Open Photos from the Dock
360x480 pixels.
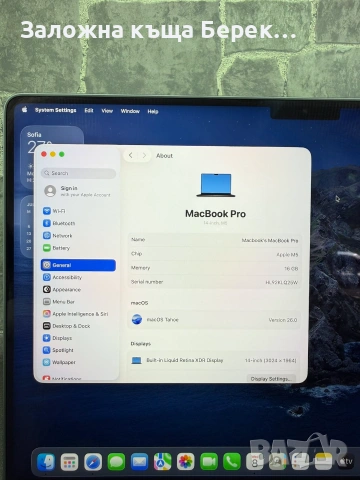[186, 462]
